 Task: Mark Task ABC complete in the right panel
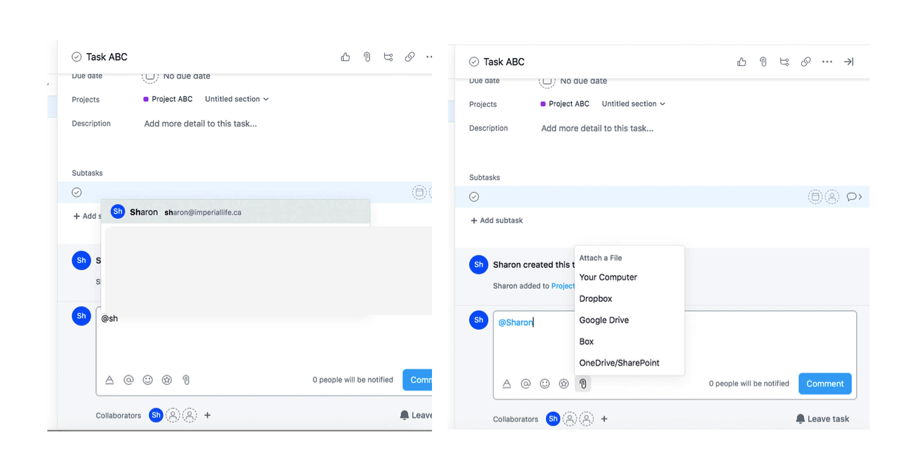pyautogui.click(x=474, y=62)
